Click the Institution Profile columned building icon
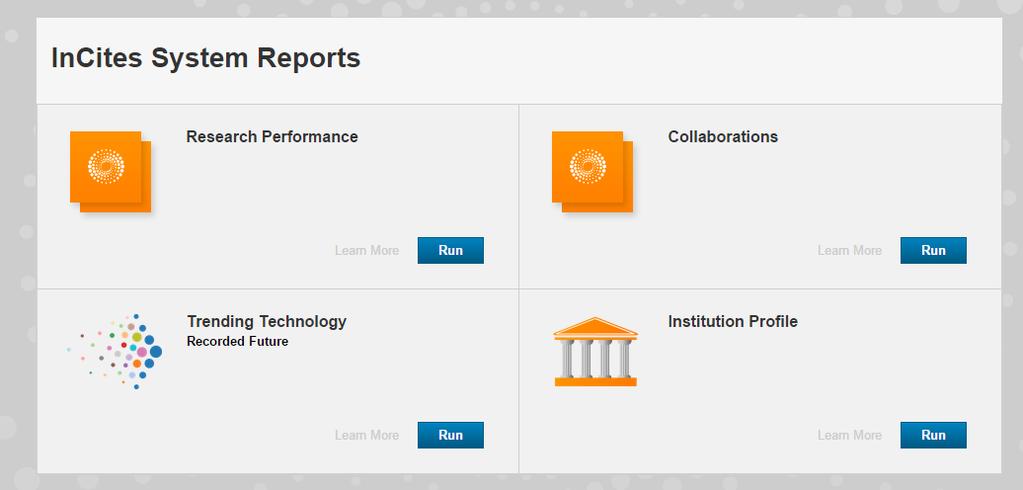1023x490 pixels. (596, 352)
